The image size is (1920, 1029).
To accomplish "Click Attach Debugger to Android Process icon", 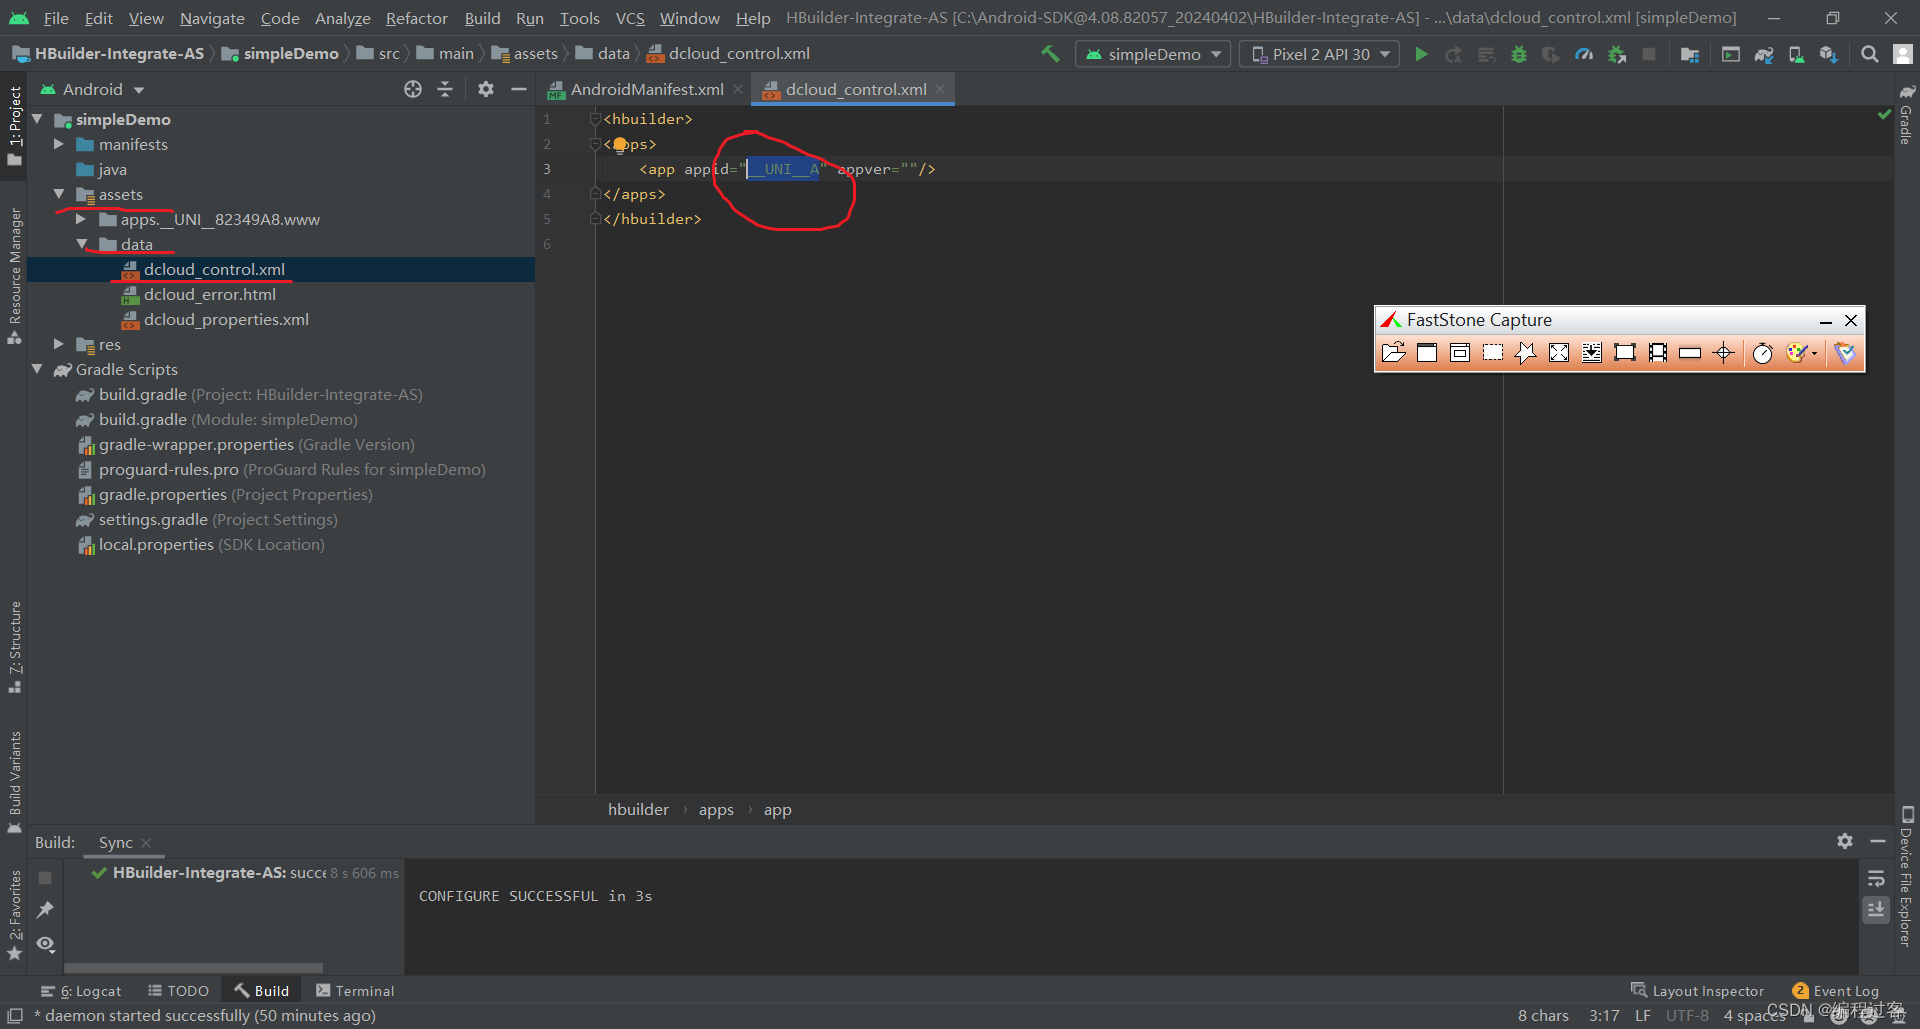I will (1617, 54).
